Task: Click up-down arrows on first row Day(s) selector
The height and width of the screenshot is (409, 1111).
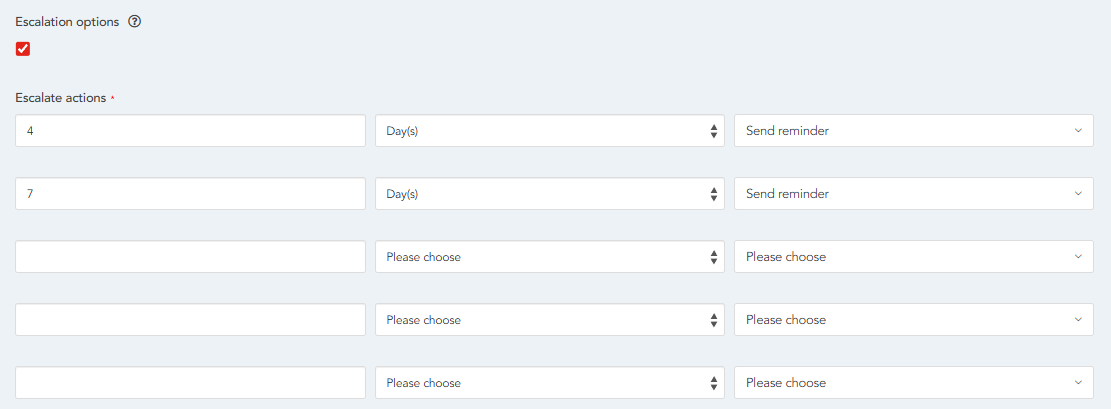Action: pyautogui.click(x=713, y=131)
